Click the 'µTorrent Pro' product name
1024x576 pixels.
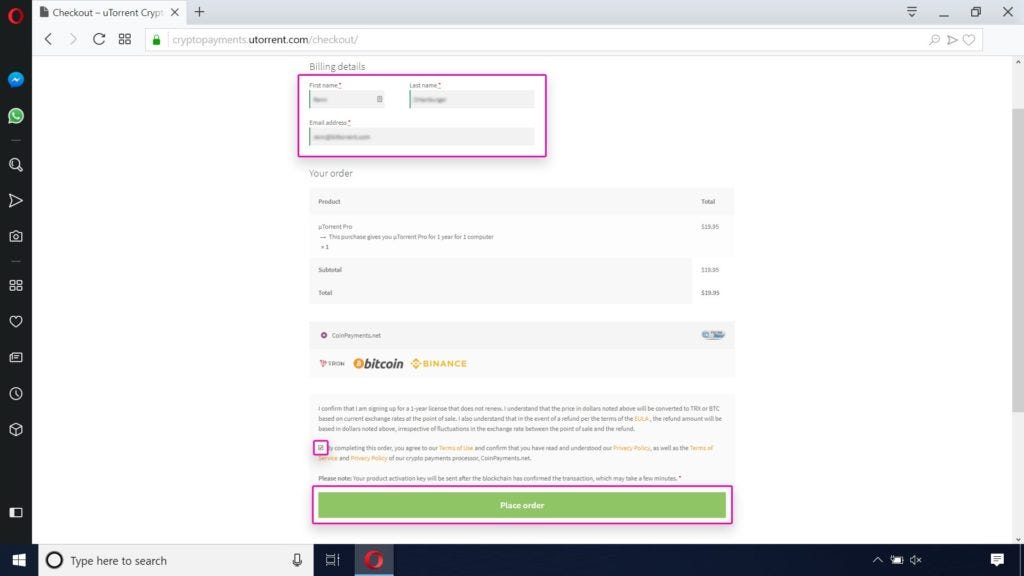click(335, 227)
